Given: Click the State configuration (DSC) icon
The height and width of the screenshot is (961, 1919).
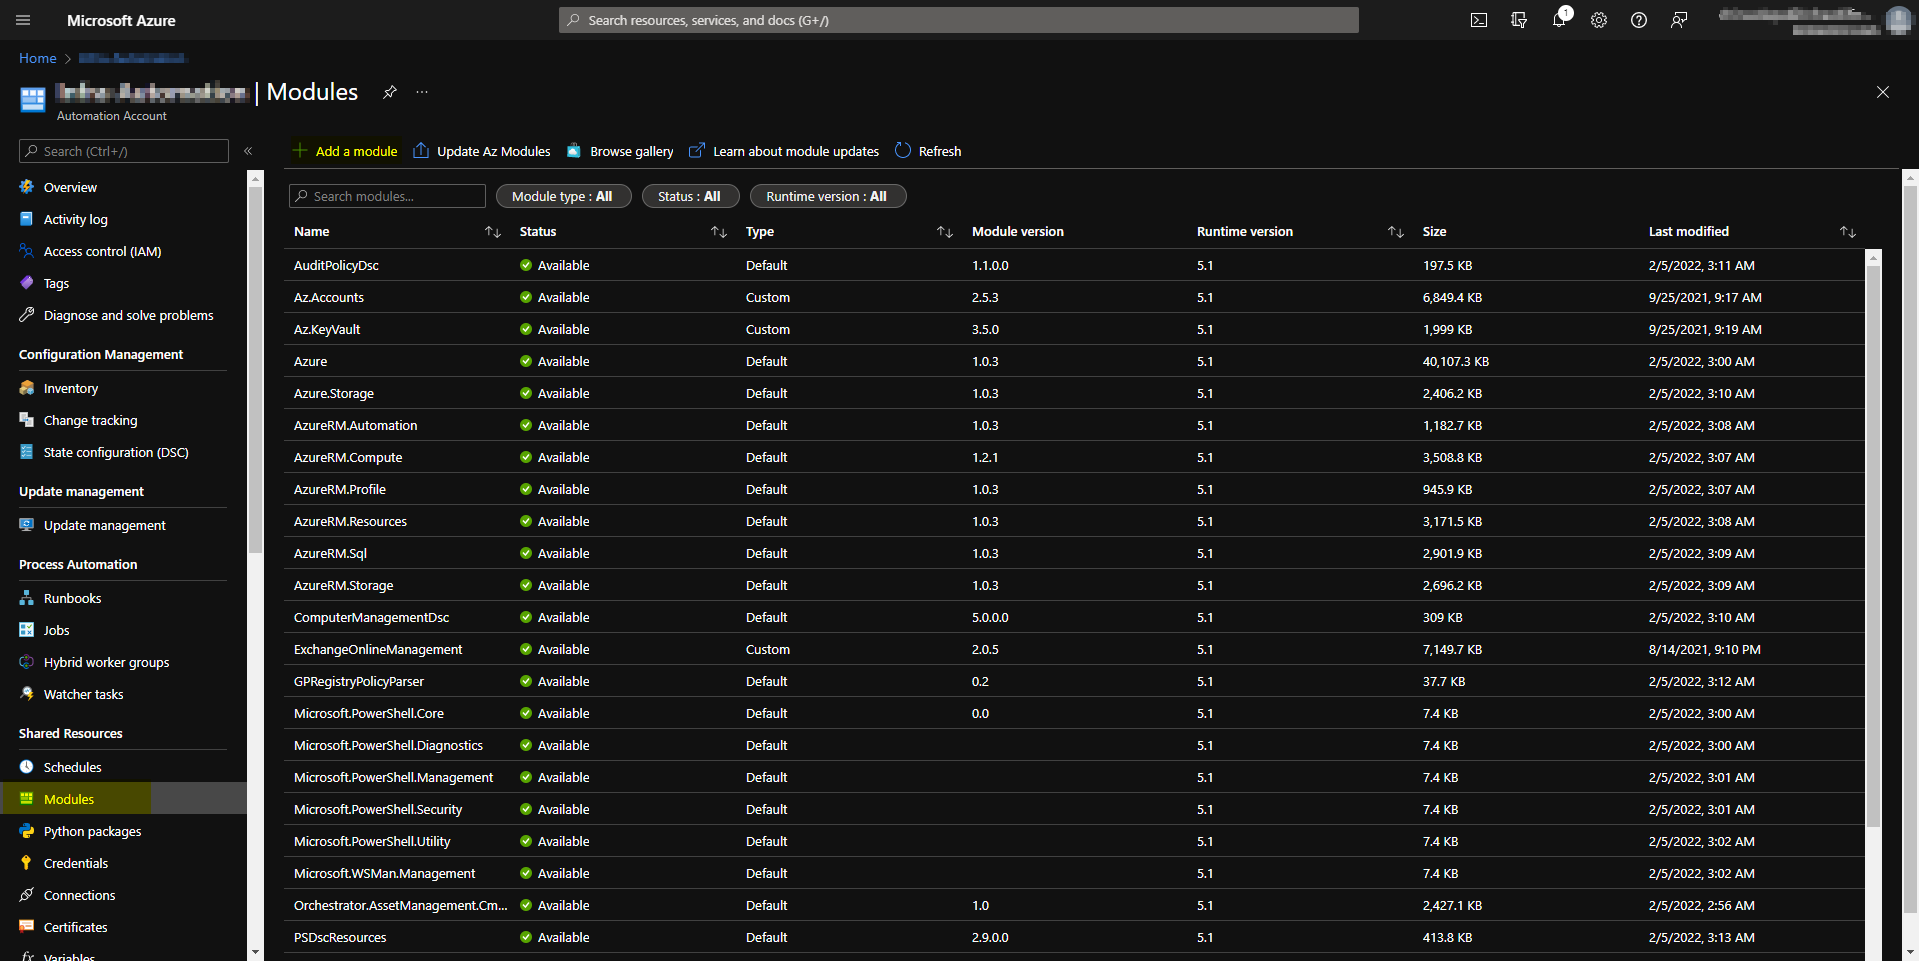Looking at the screenshot, I should (x=27, y=452).
